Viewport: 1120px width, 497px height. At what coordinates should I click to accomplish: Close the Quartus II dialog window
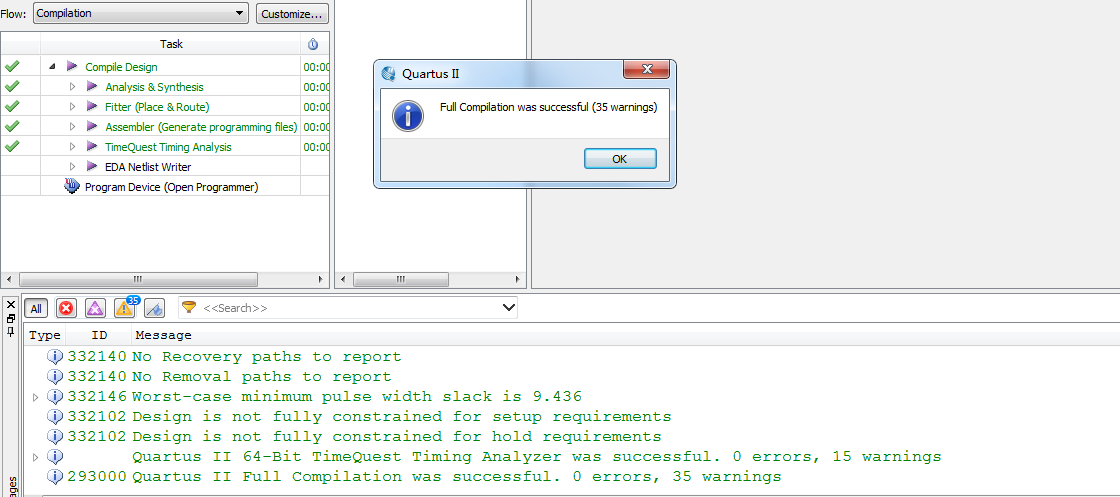[x=646, y=69]
